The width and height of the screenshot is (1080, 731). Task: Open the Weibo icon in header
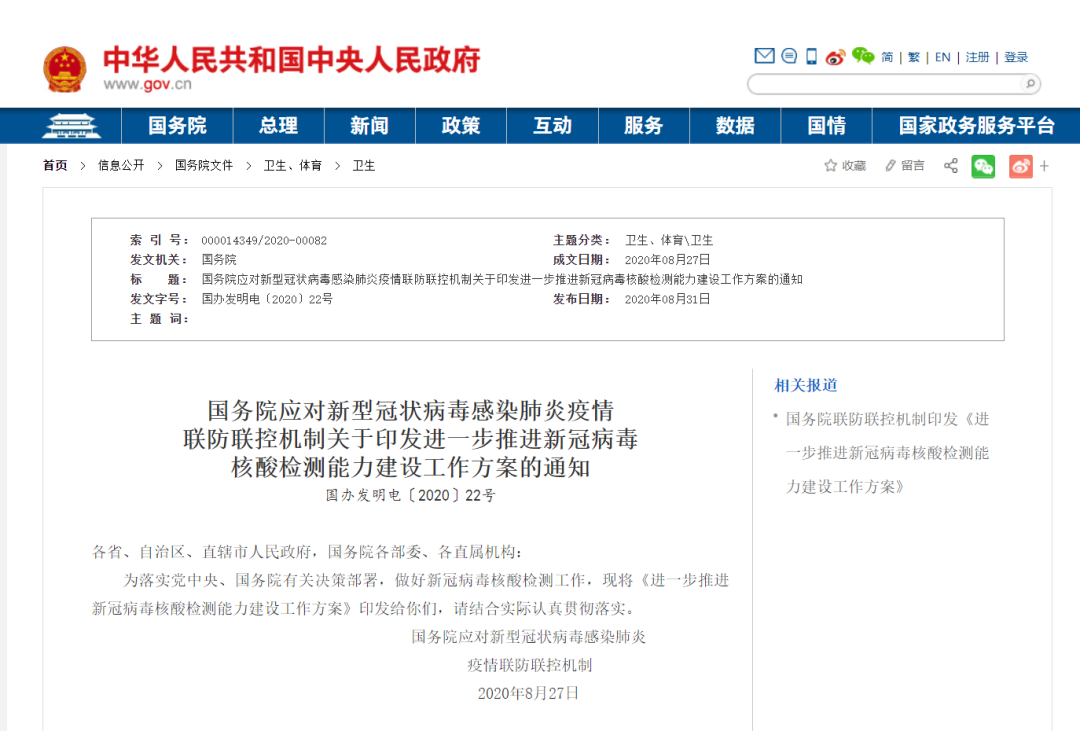click(835, 56)
